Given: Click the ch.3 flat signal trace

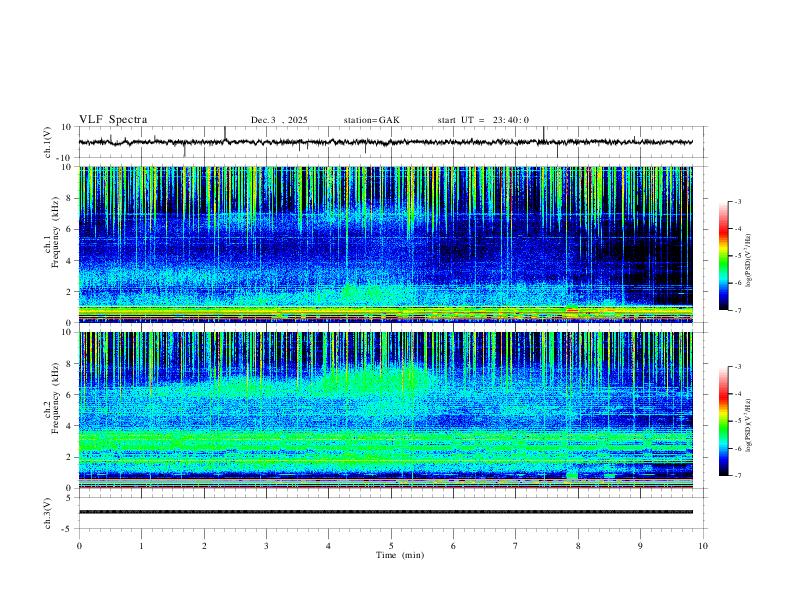Looking at the screenshot, I should point(386,512).
